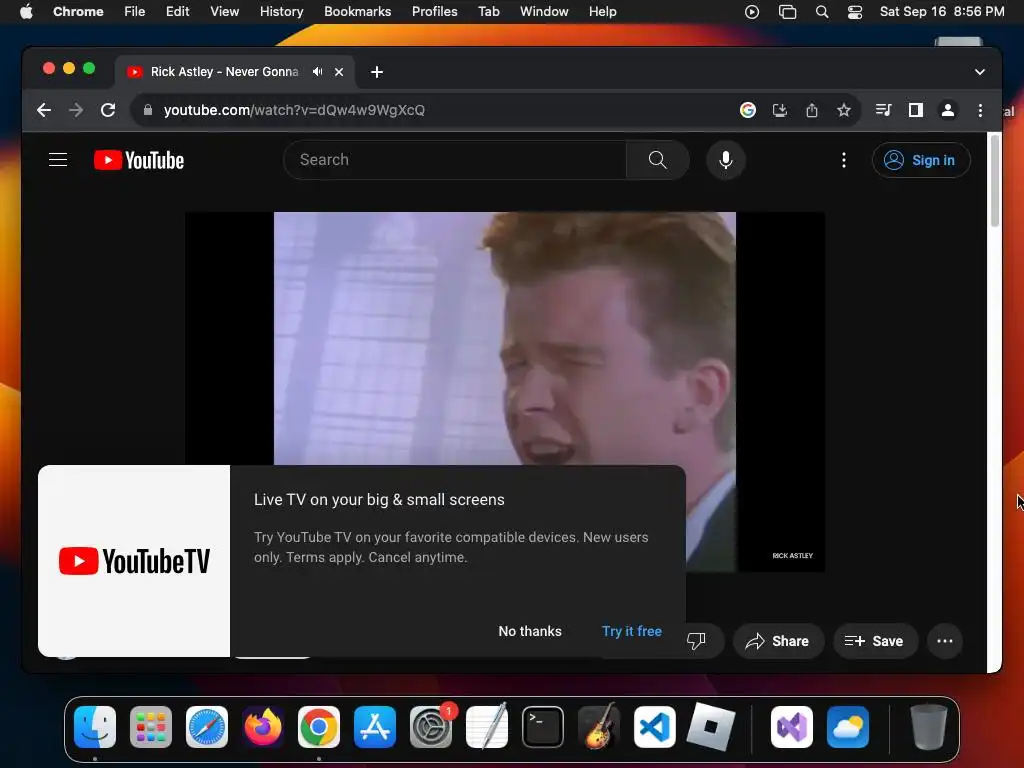Open Terminal from the Dock

pos(543,727)
